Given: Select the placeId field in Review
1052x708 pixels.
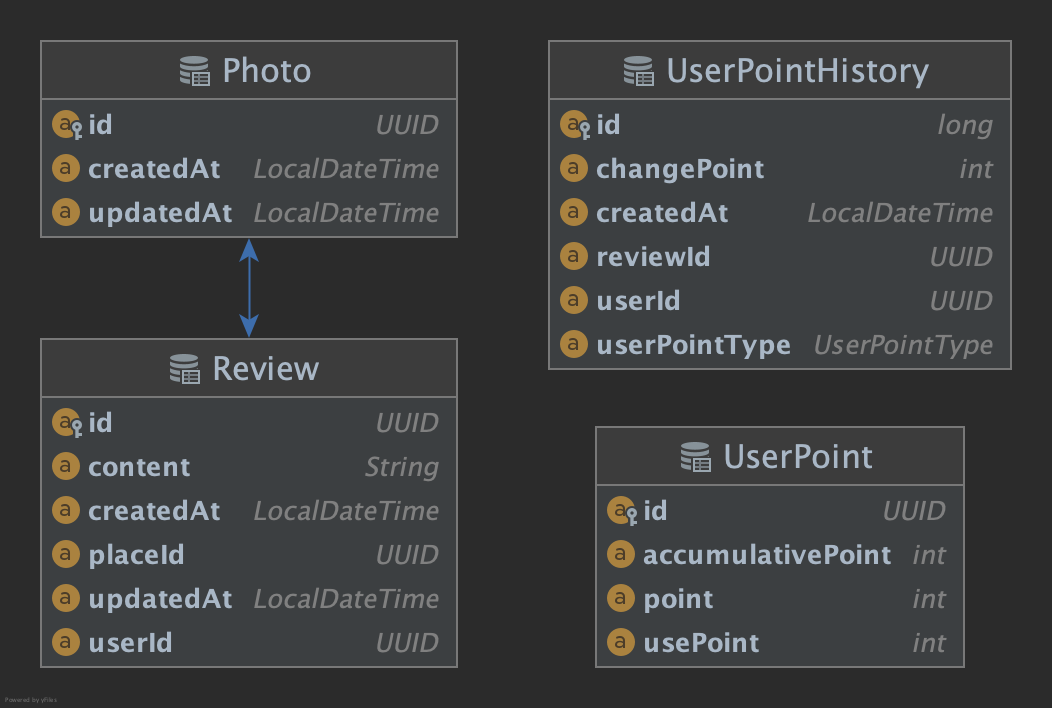Looking at the screenshot, I should pos(136,555).
